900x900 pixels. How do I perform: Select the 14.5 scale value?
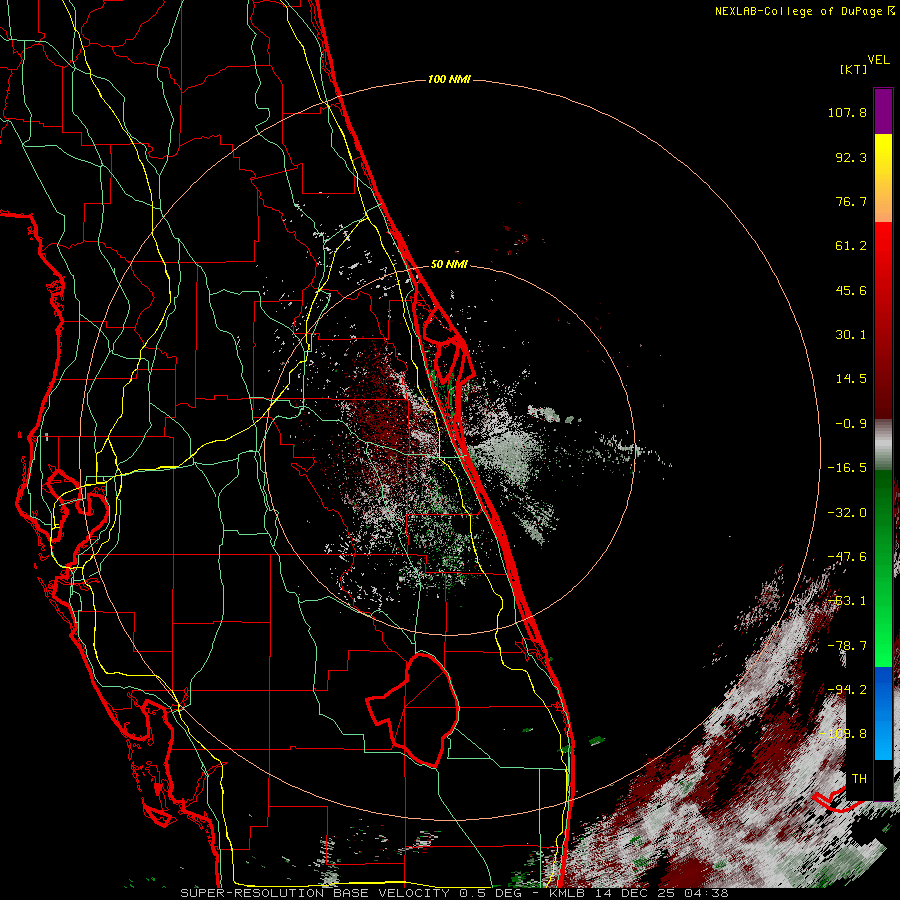(x=851, y=379)
